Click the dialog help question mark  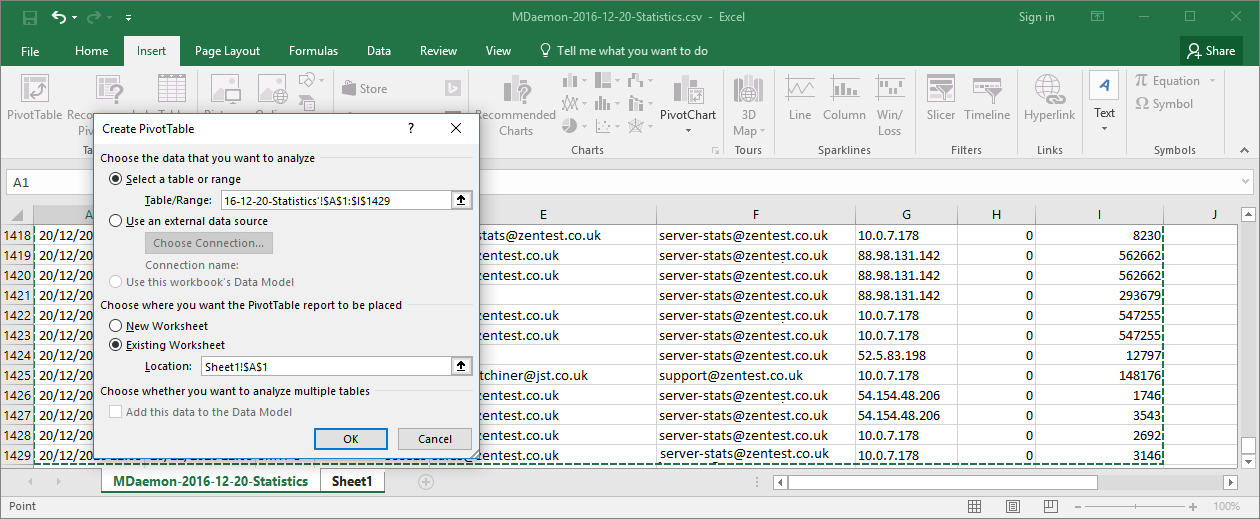pyautogui.click(x=410, y=128)
